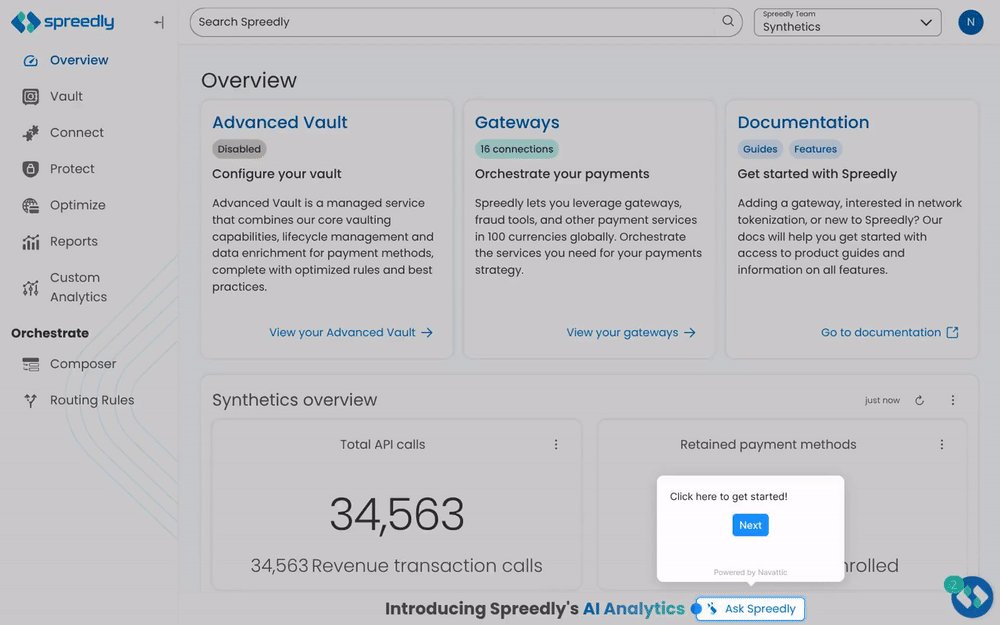
Task: Click the Advanced Vault card title
Action: (279, 122)
